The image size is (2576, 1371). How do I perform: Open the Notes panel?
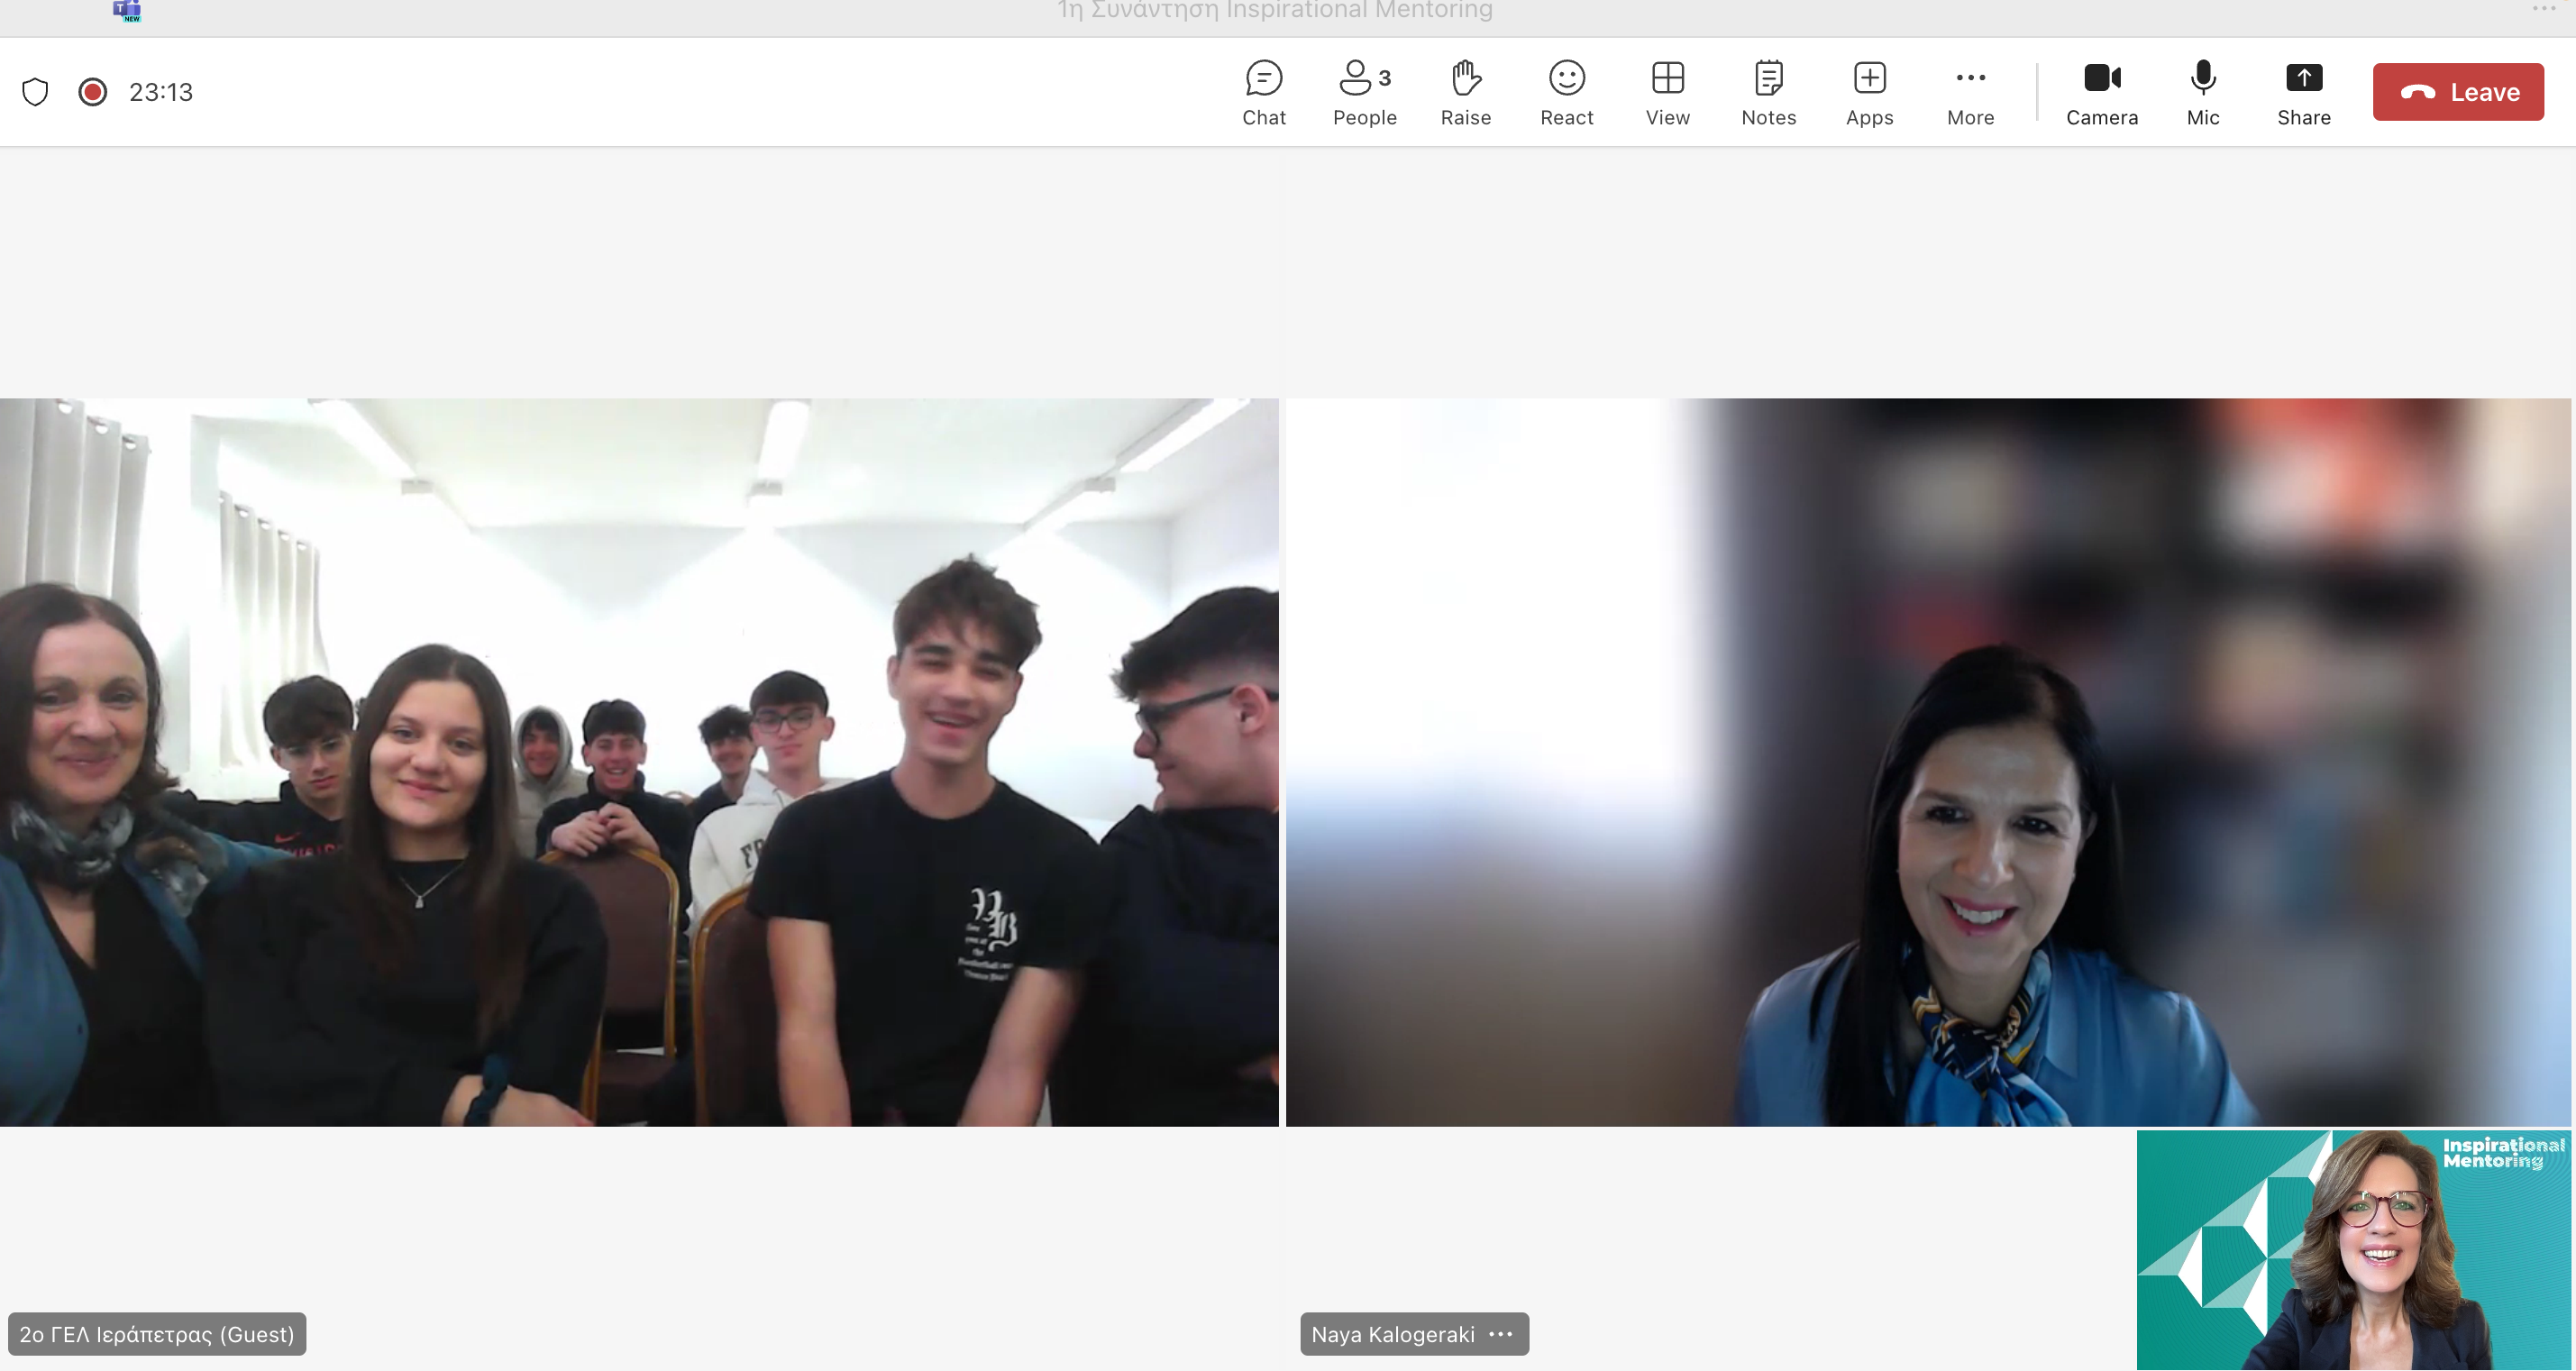coord(1768,92)
